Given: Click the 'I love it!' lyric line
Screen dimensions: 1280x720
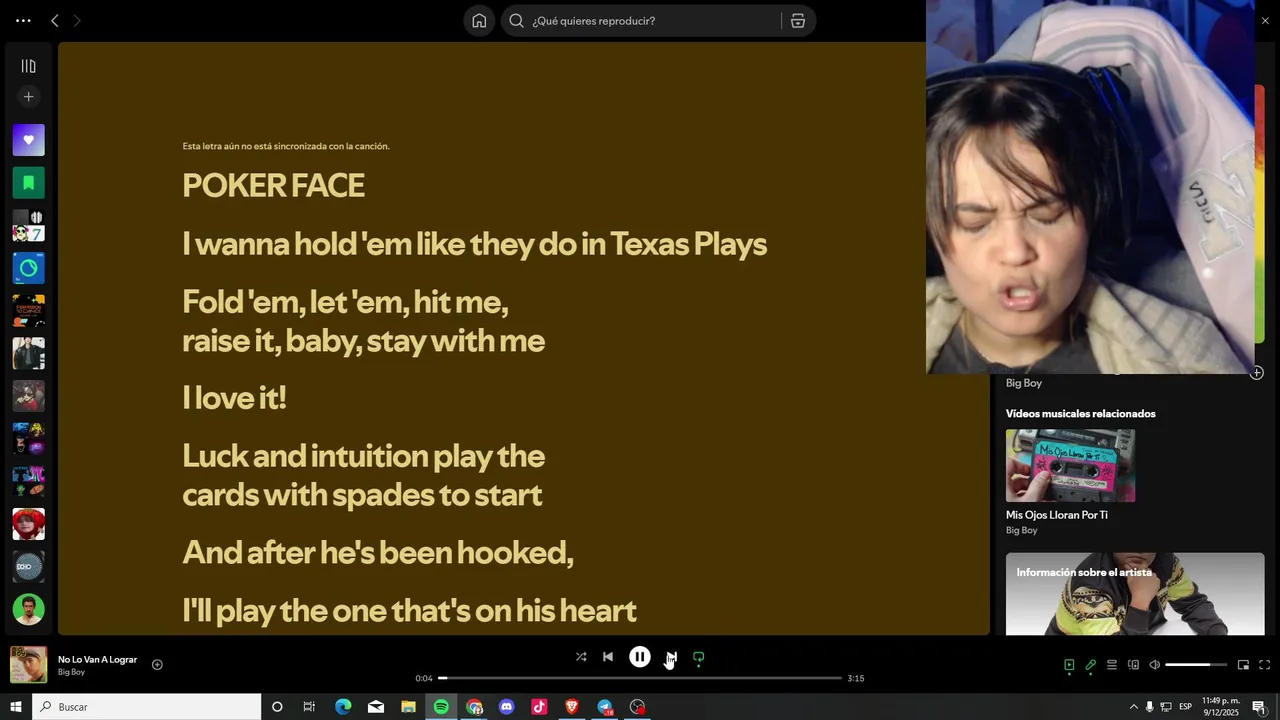Looking at the screenshot, I should (234, 398).
